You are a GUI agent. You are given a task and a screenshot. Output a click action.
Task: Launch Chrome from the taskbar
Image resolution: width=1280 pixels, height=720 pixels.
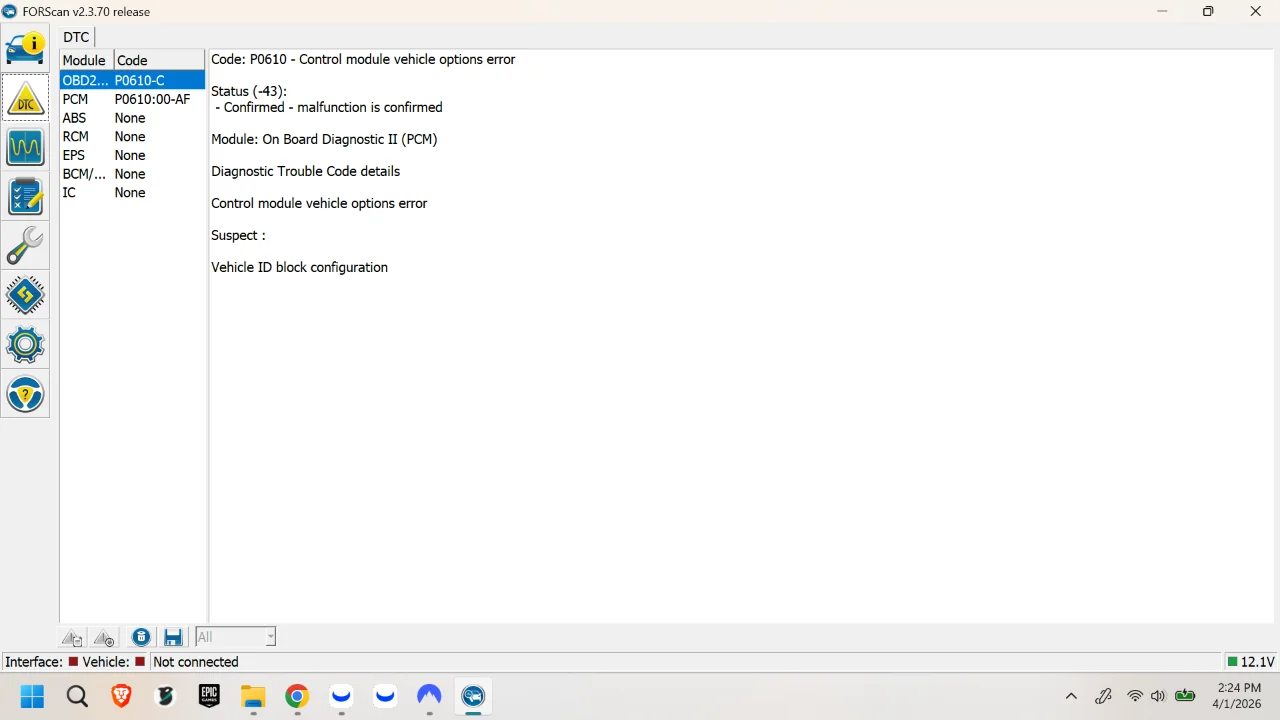pos(297,695)
